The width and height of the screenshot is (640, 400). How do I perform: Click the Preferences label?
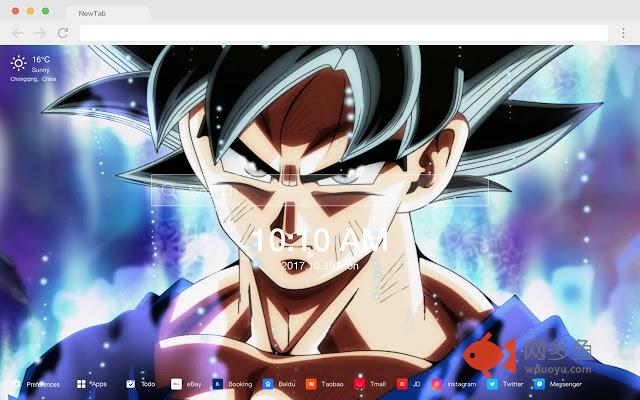pos(43,384)
